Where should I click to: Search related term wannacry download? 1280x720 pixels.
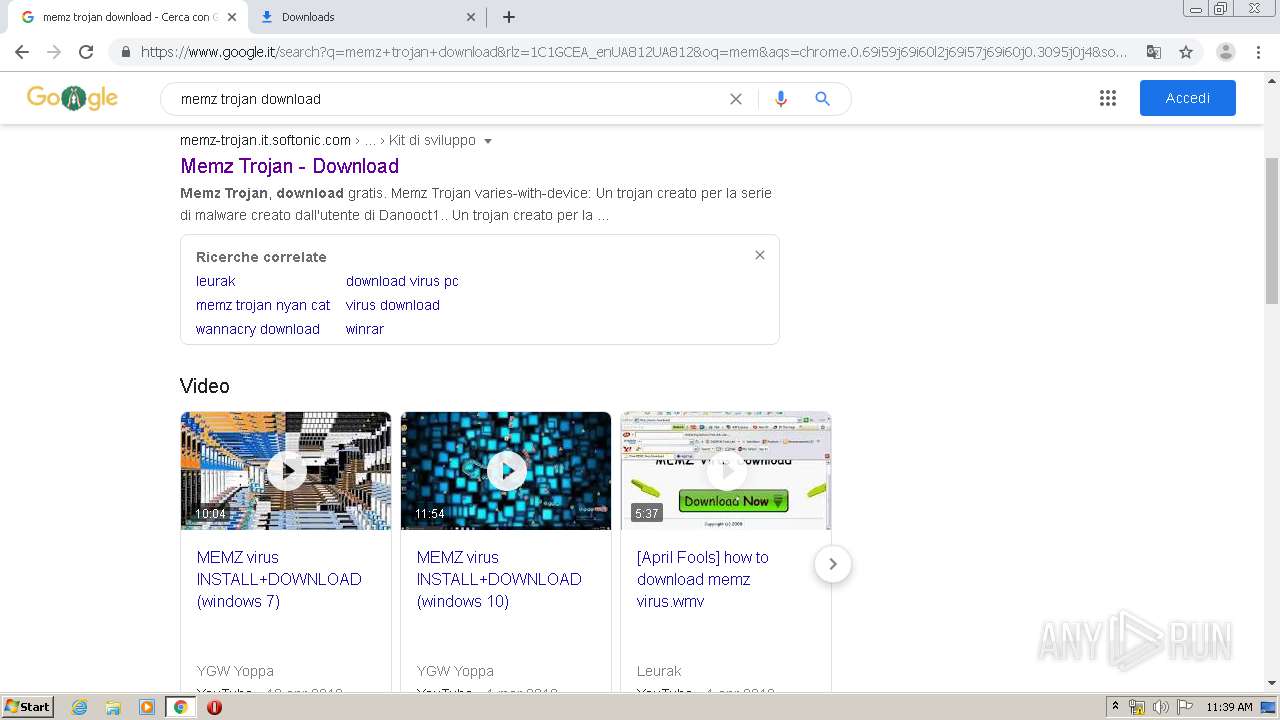258,329
